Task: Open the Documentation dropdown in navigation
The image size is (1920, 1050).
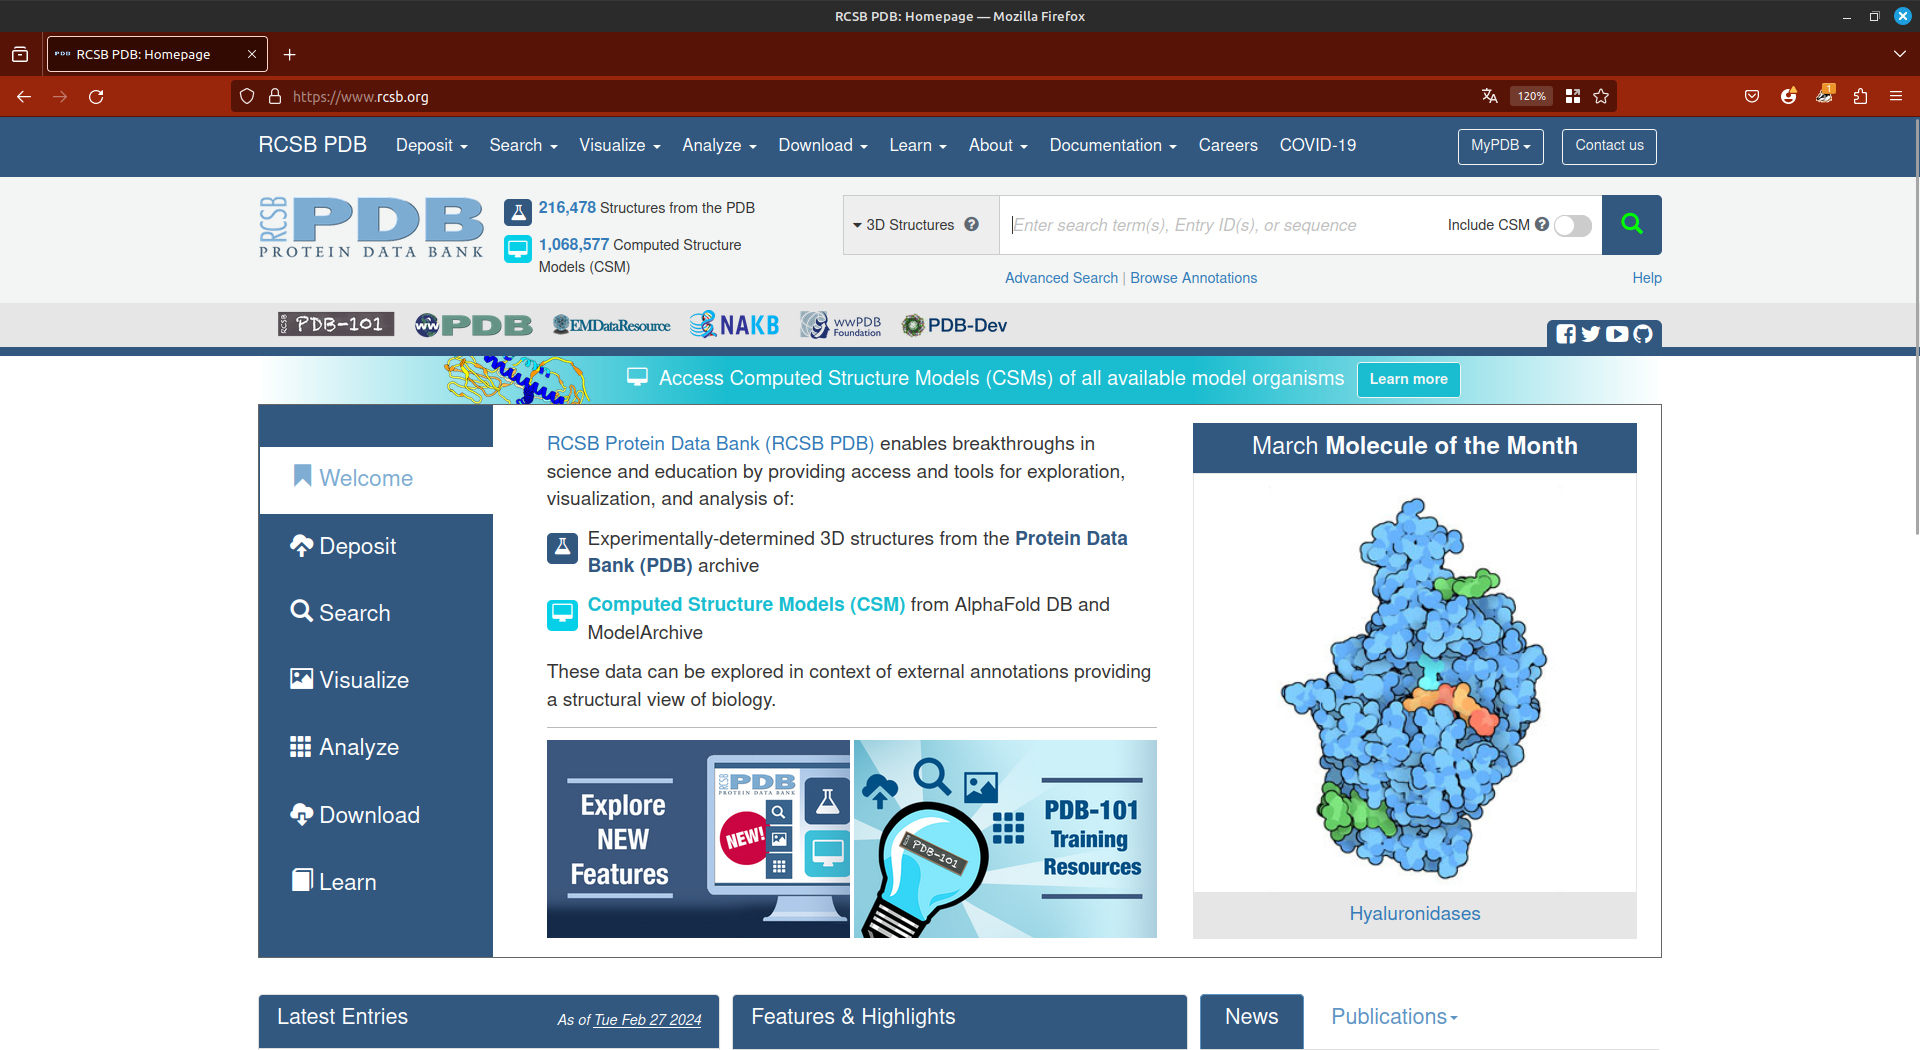Action: coord(1113,146)
